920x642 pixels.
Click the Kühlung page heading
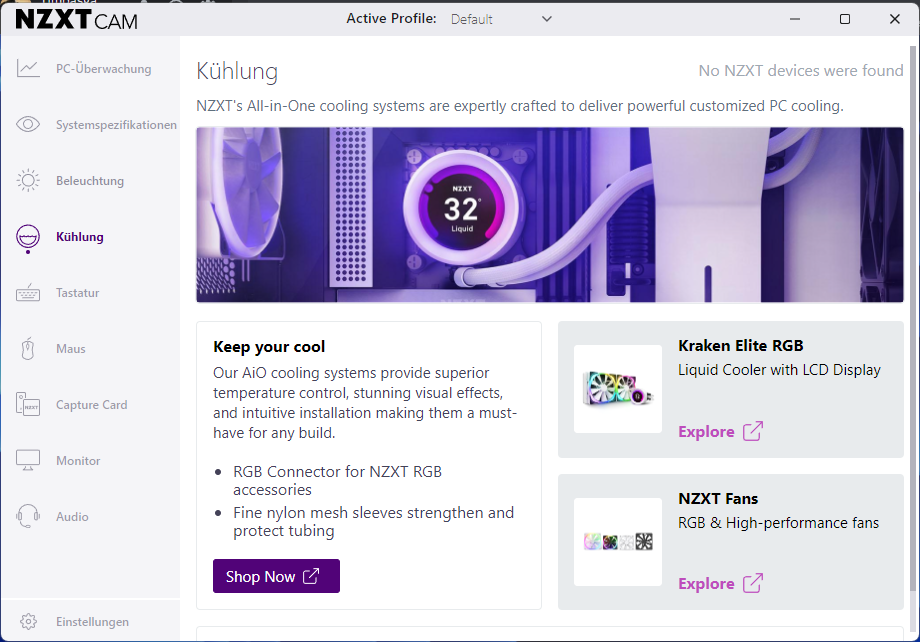tap(237, 71)
